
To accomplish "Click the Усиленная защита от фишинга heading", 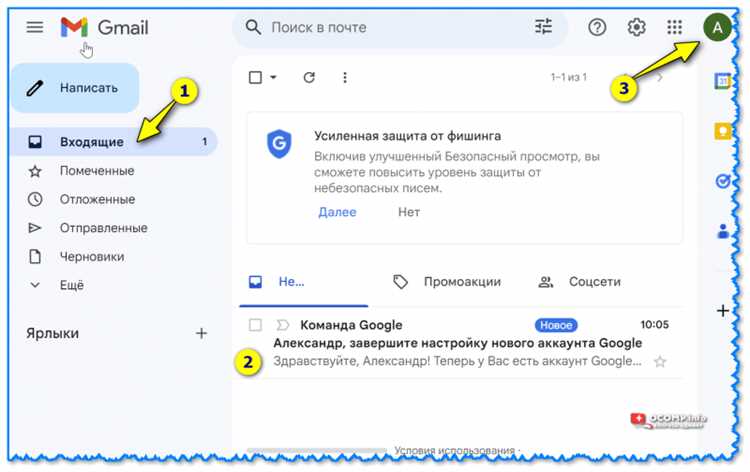I will (408, 136).
